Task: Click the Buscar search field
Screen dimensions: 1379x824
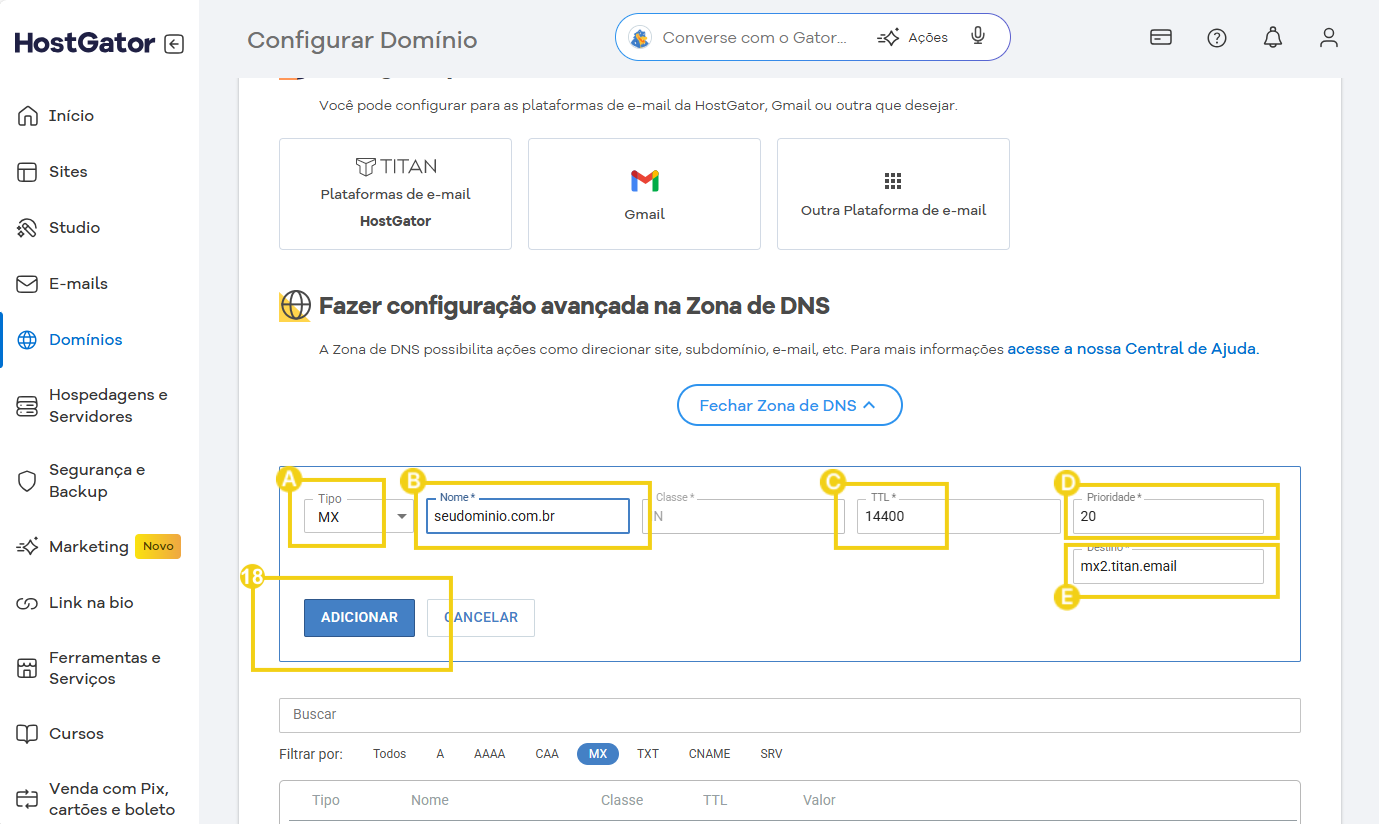Action: [x=788, y=715]
